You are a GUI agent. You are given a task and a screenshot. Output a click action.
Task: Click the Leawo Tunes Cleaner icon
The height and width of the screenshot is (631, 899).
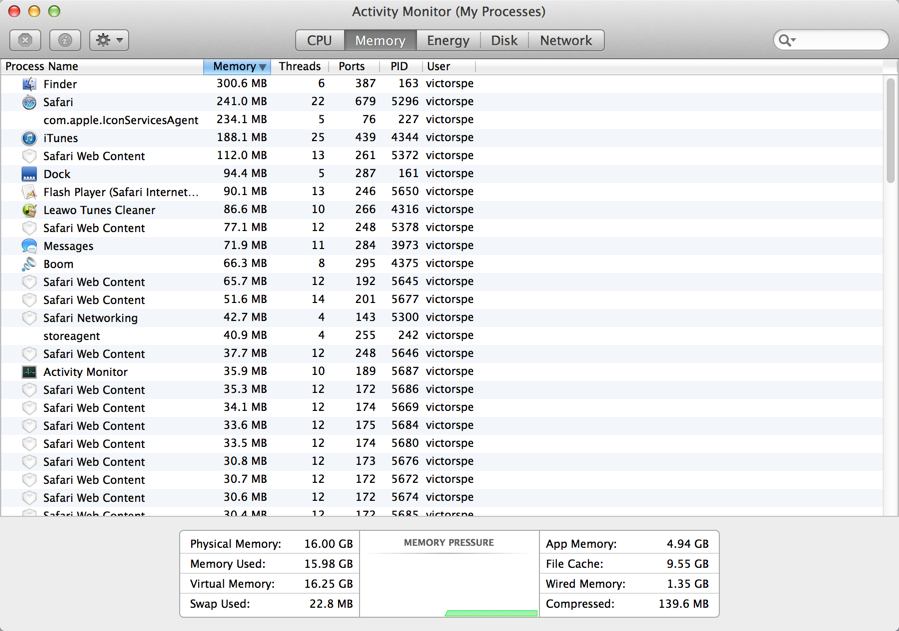pyautogui.click(x=29, y=210)
